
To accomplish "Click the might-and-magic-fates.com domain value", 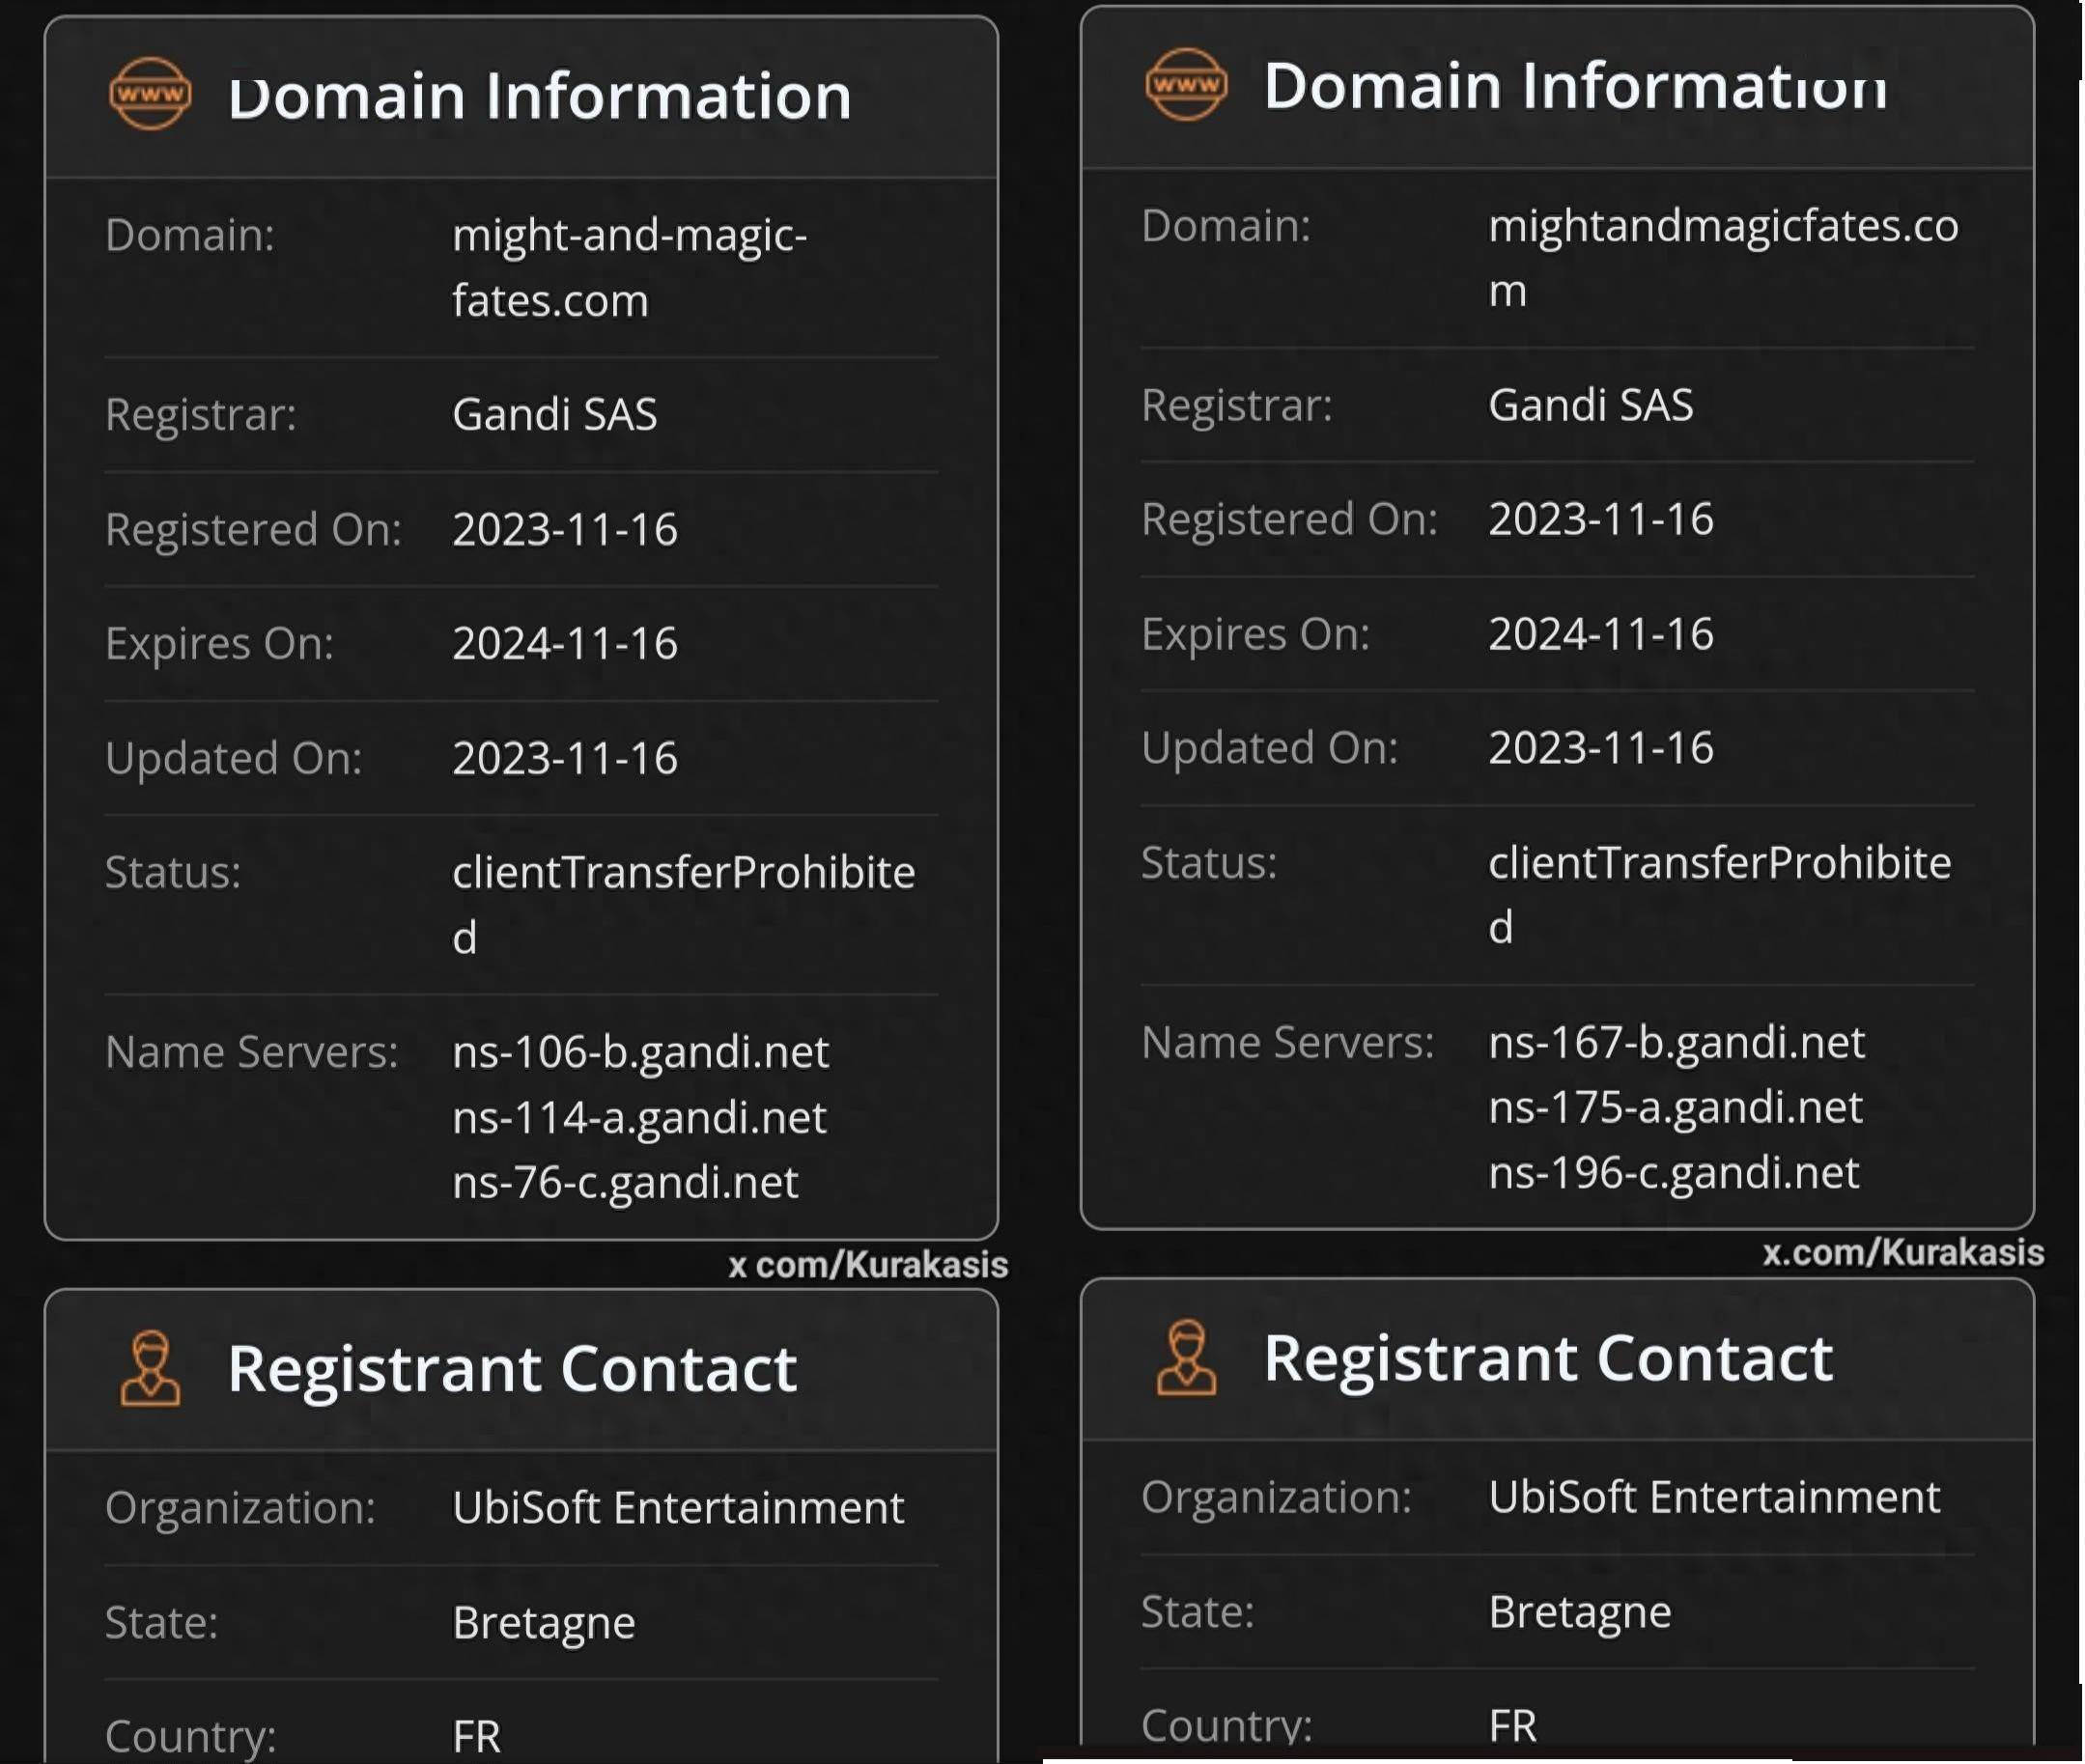I will [x=629, y=267].
